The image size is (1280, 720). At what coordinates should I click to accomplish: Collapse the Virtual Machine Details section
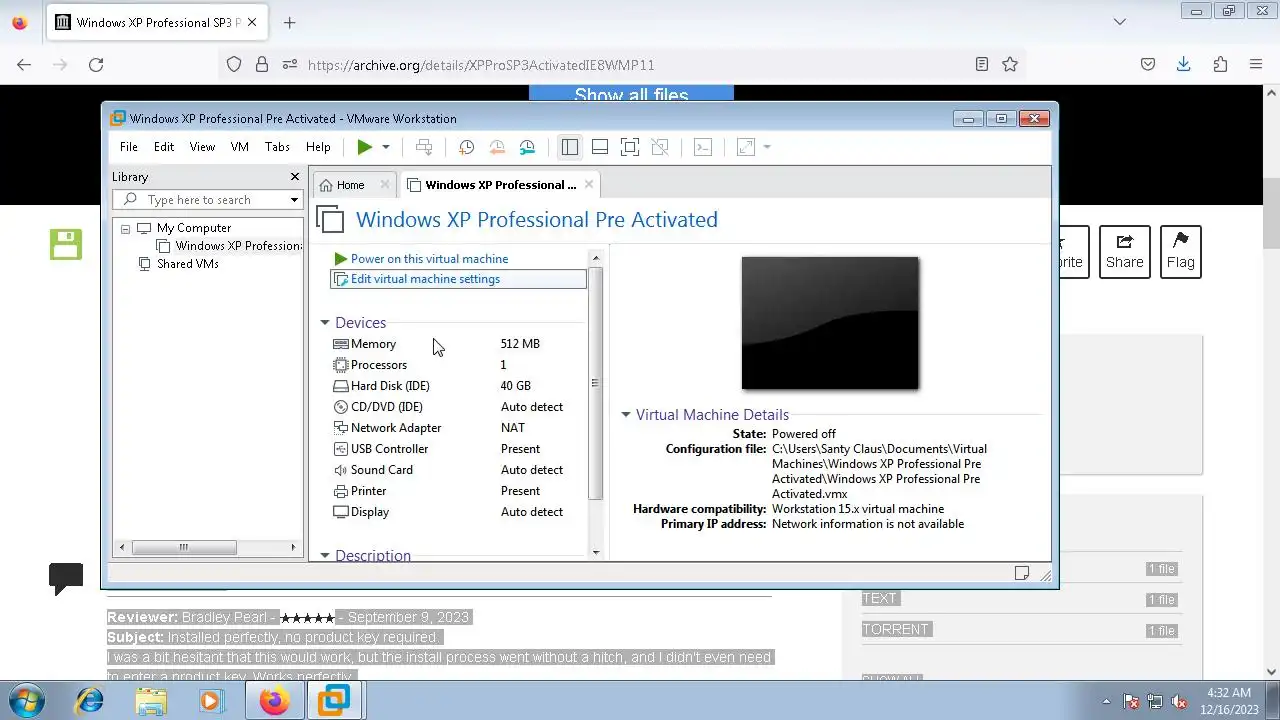626,415
